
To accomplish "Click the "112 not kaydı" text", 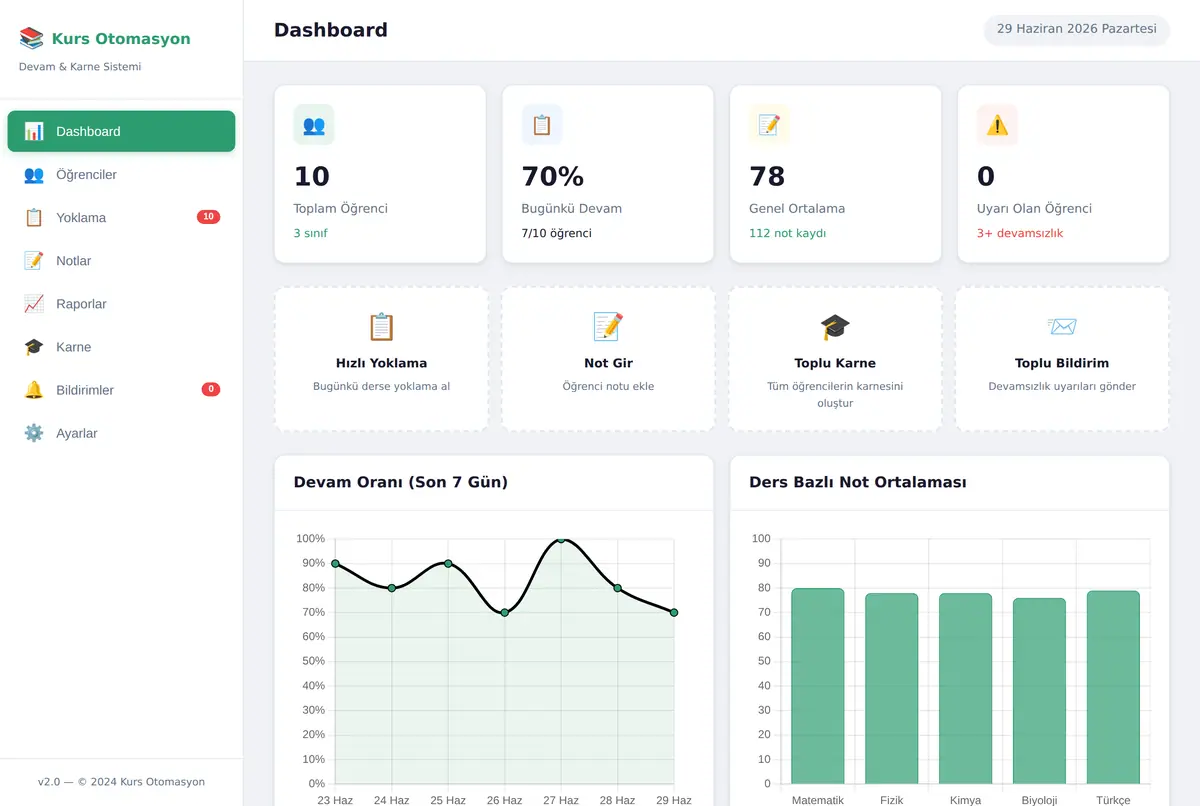I will (787, 233).
